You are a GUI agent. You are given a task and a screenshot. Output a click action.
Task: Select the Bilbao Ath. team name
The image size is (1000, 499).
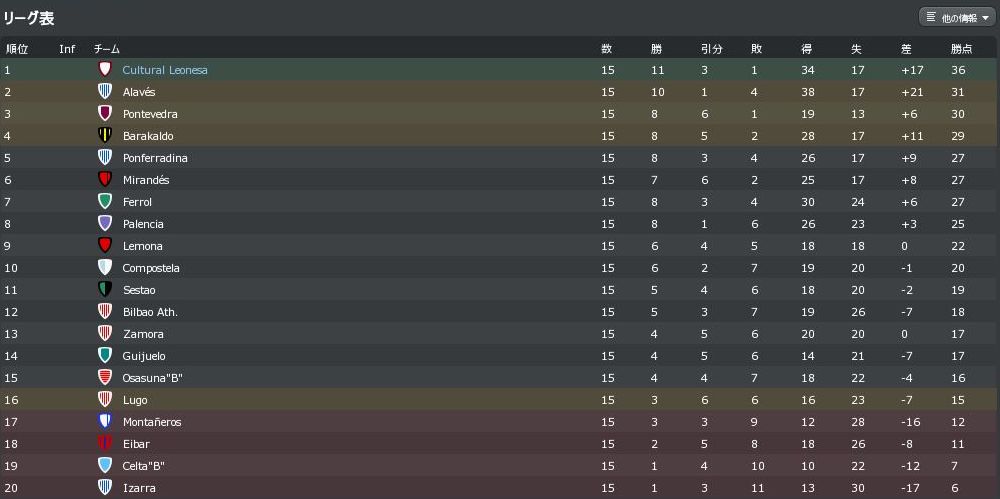click(x=150, y=312)
